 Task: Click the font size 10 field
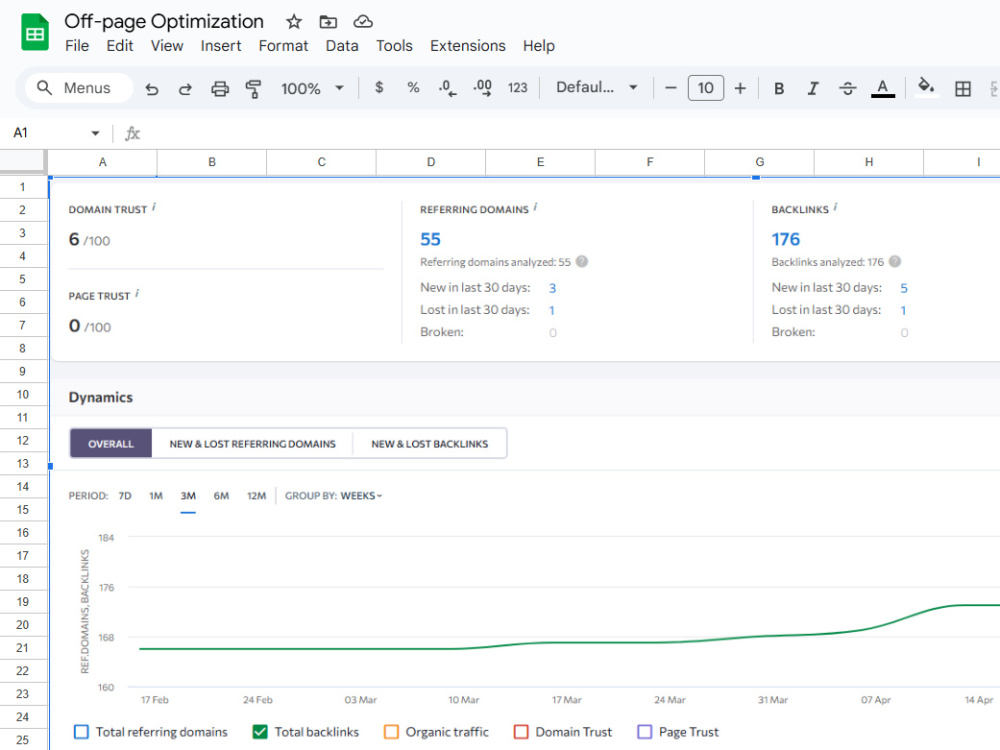(705, 88)
